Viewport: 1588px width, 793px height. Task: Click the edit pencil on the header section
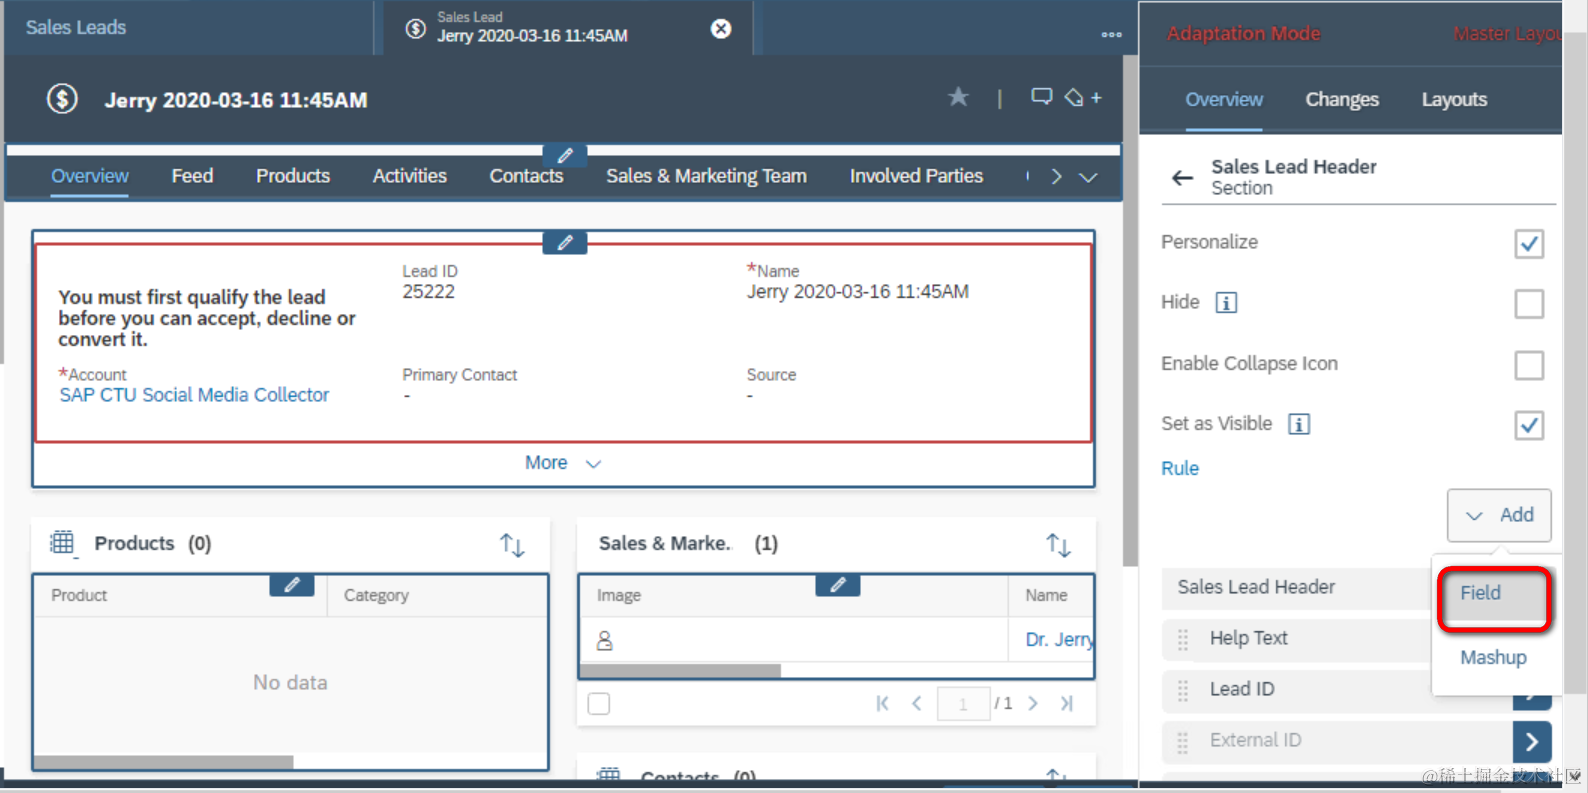(565, 243)
